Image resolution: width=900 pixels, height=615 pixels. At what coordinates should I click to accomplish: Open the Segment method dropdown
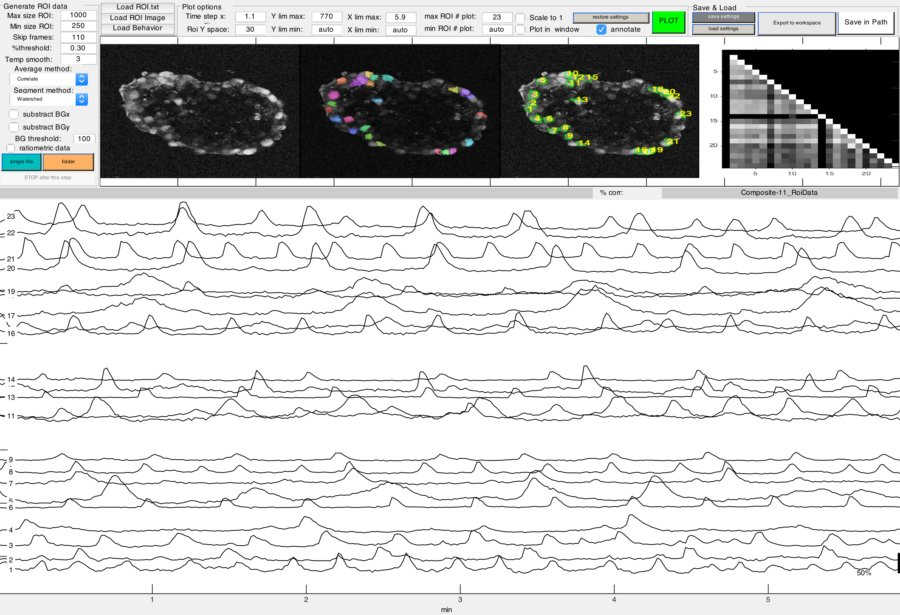pos(51,99)
